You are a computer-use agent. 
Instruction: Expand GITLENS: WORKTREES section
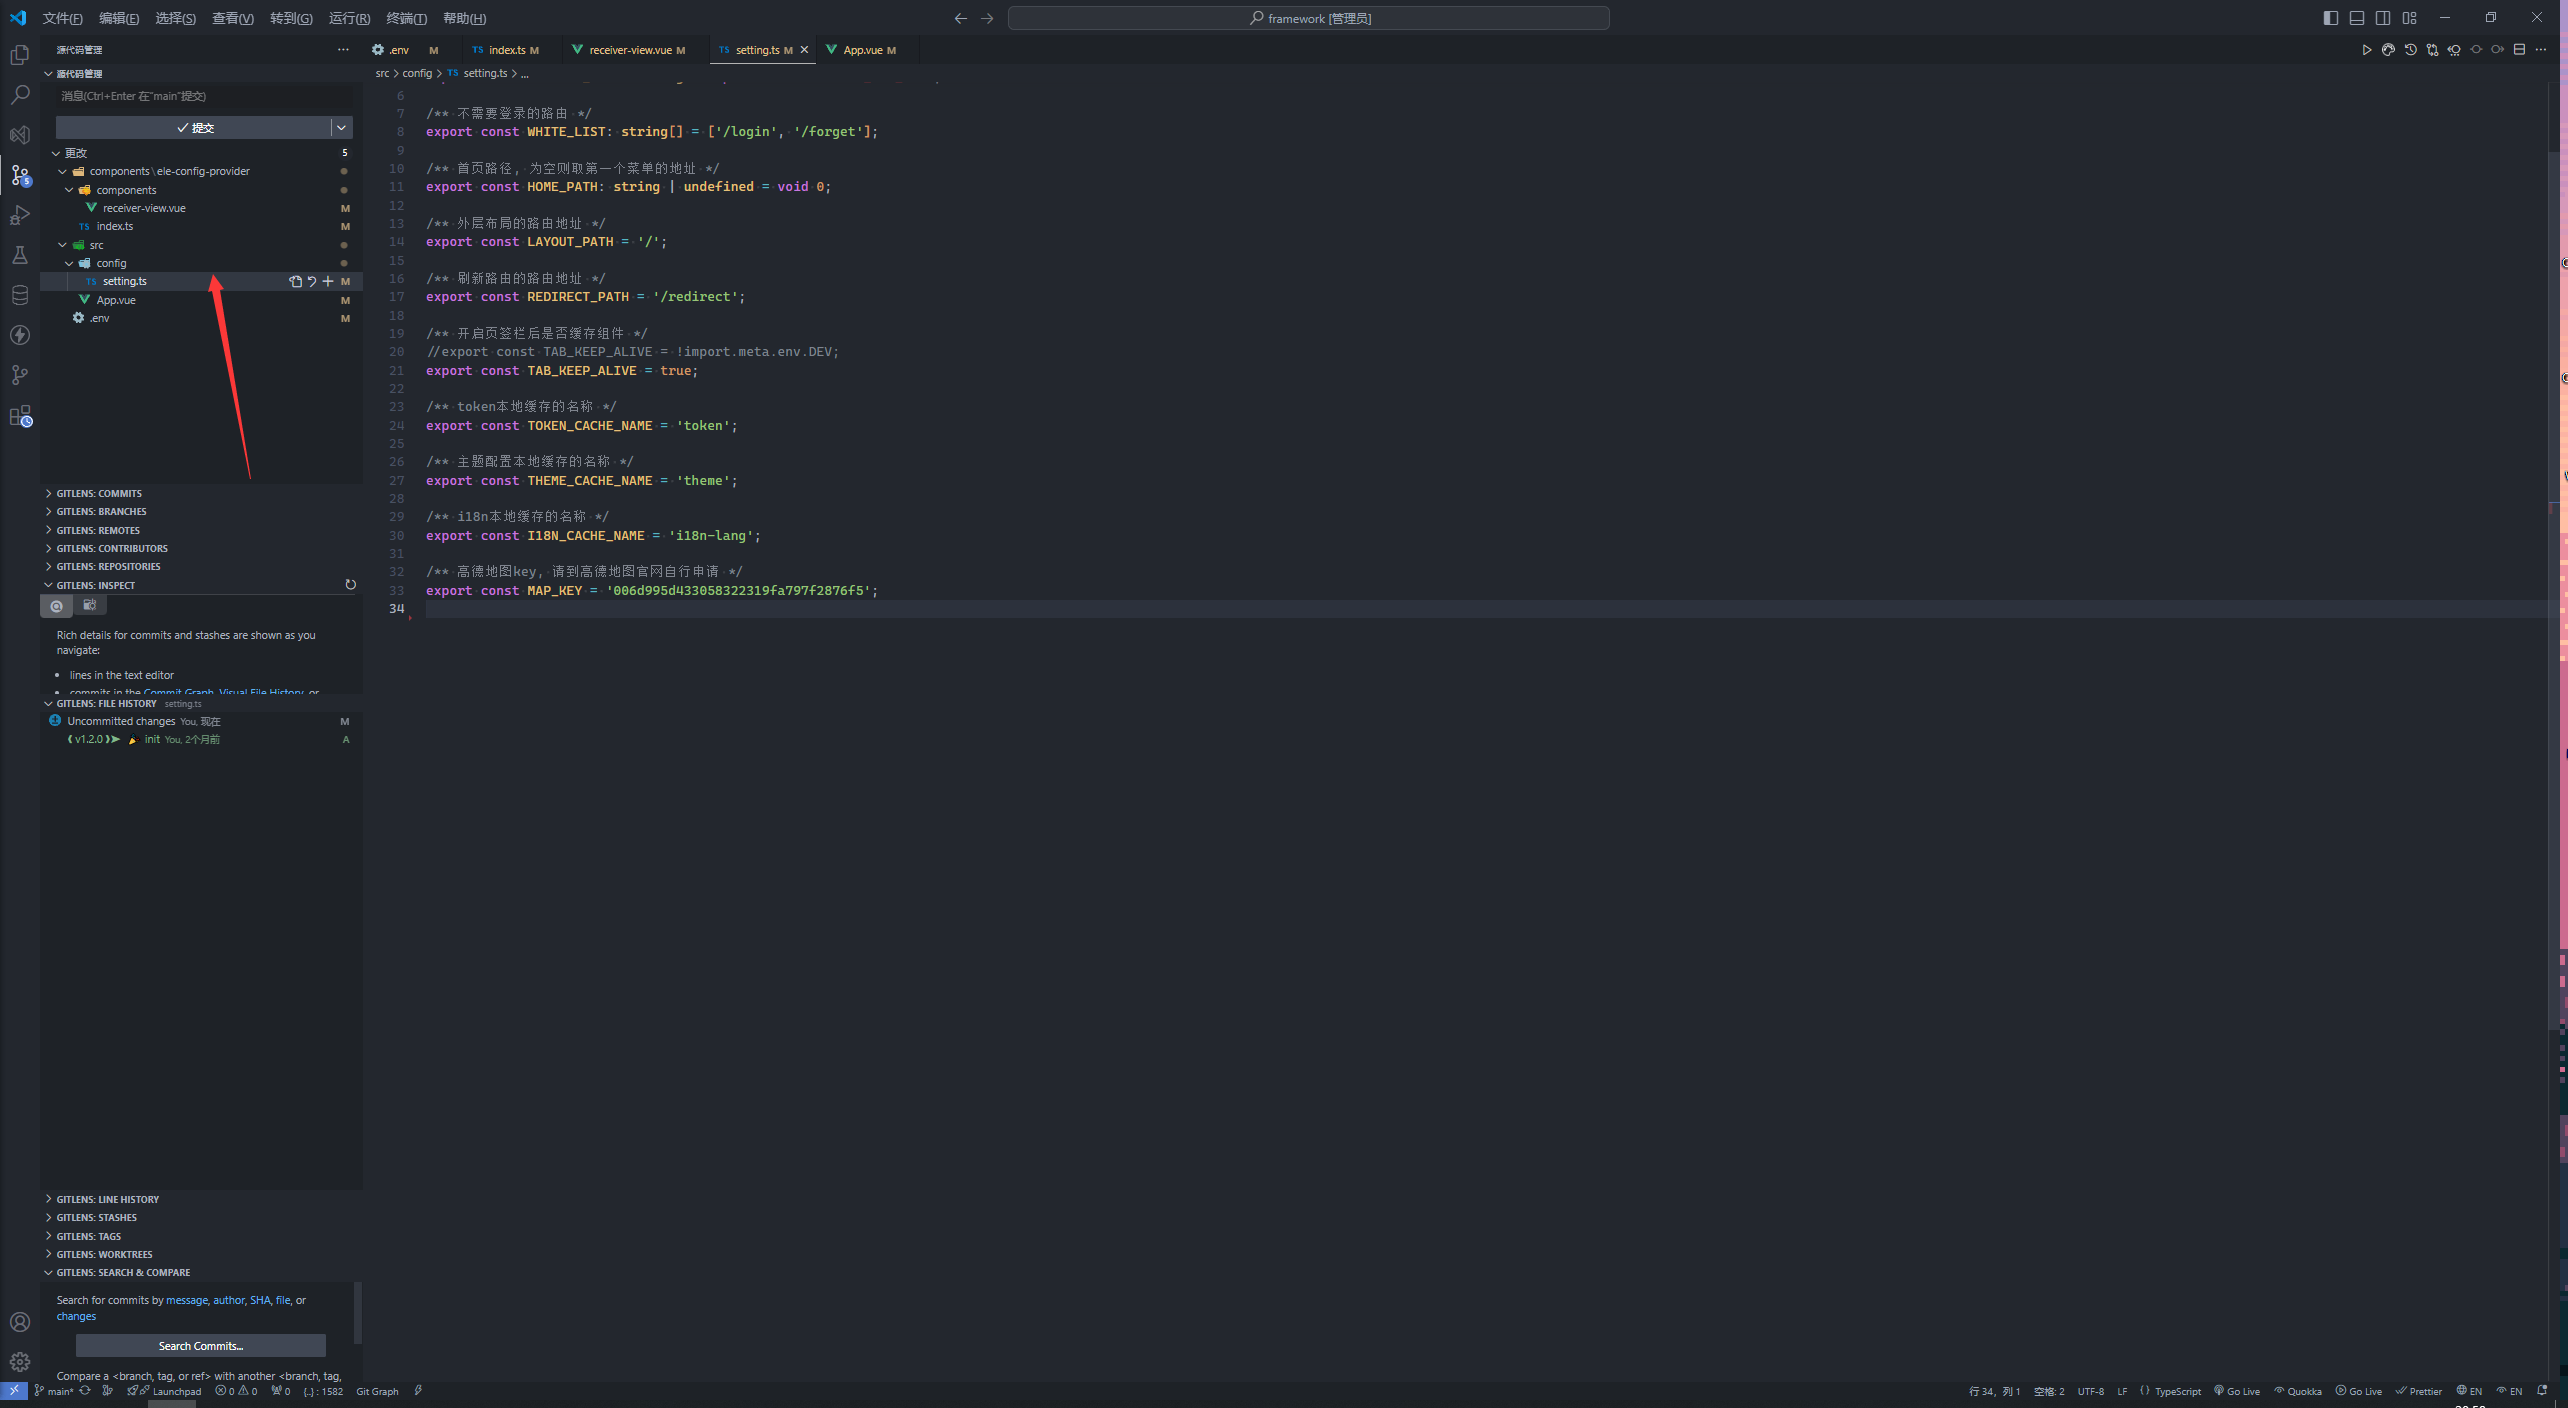[x=104, y=1255]
